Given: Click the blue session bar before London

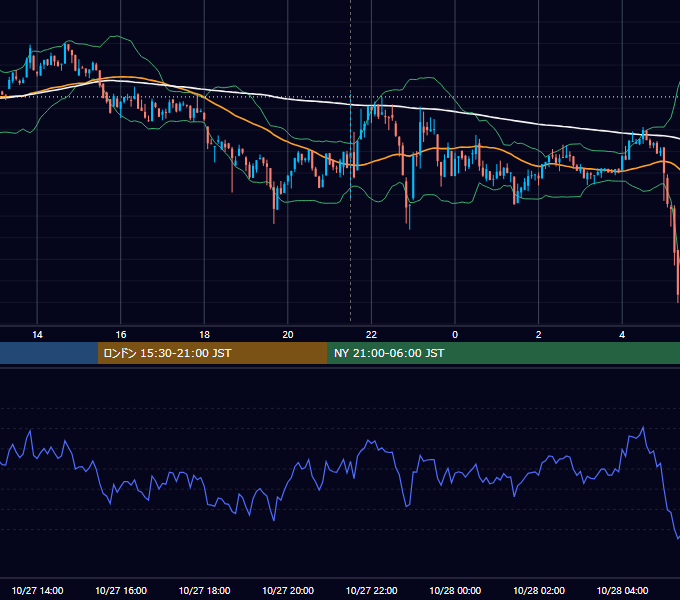Looking at the screenshot, I should [x=49, y=353].
